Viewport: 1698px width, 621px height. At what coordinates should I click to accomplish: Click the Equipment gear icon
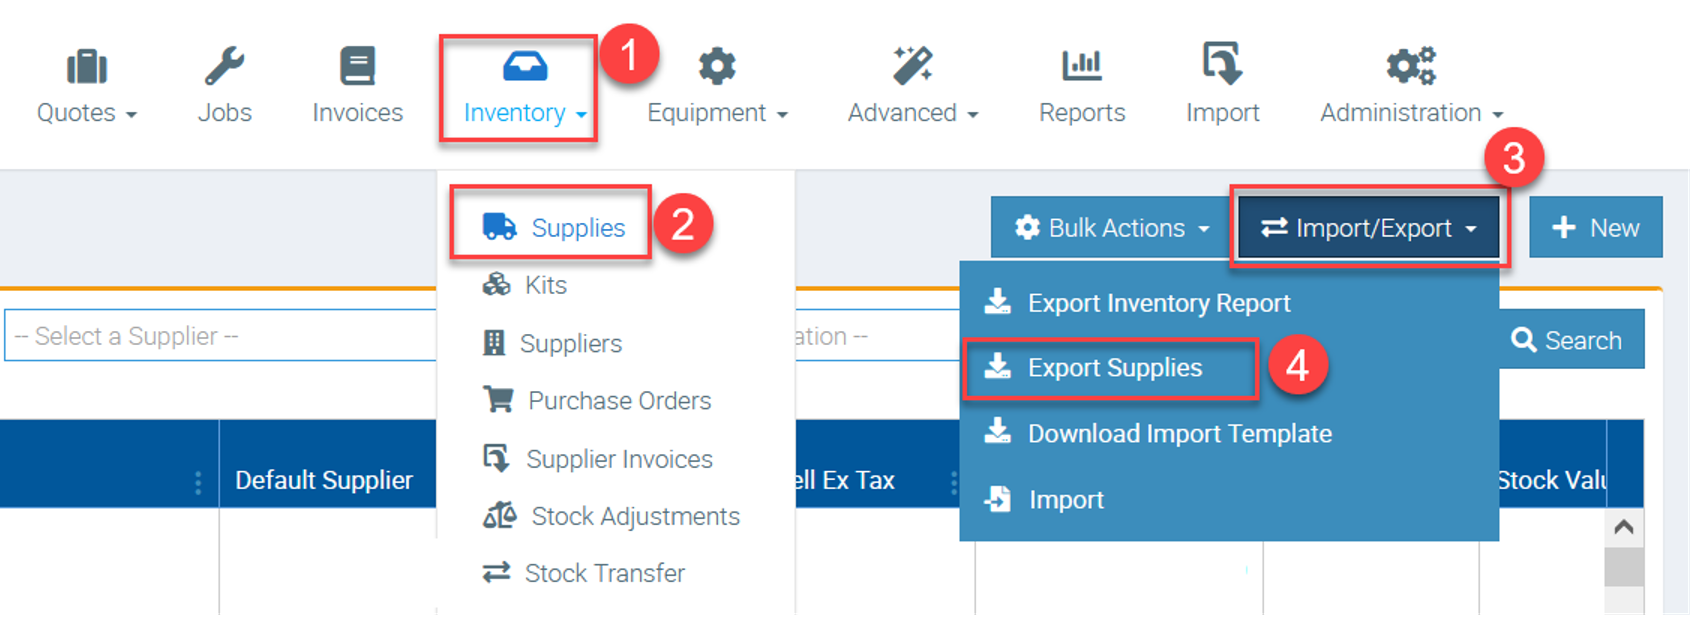pyautogui.click(x=717, y=67)
